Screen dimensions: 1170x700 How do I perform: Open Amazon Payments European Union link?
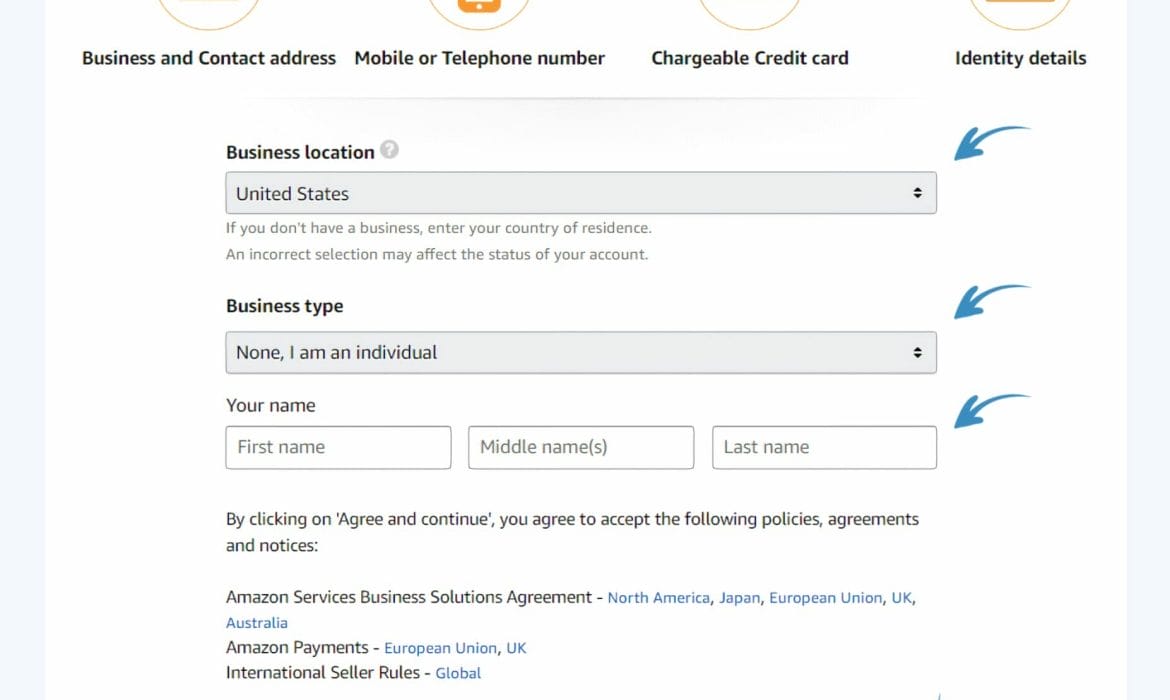coord(440,648)
